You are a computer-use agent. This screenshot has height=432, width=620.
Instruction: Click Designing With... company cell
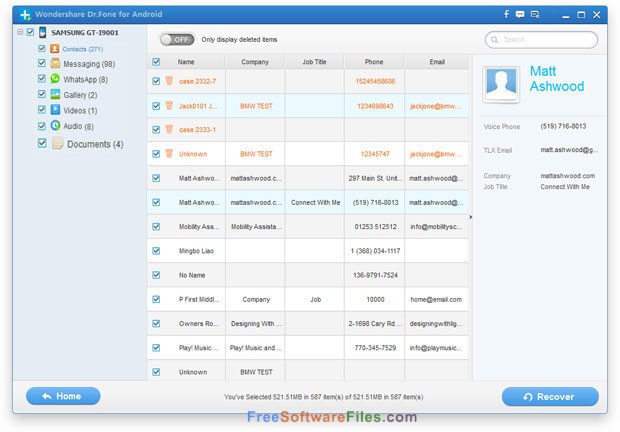pos(256,323)
